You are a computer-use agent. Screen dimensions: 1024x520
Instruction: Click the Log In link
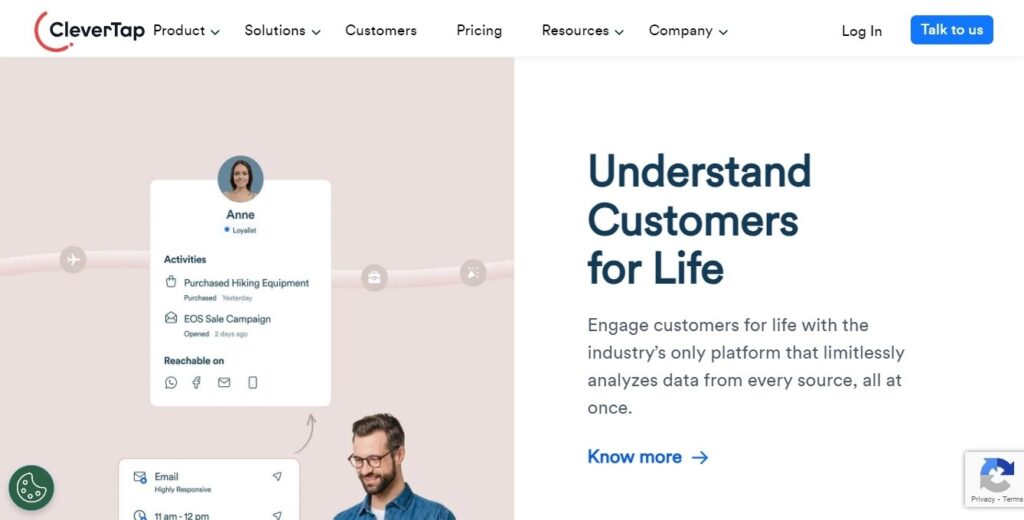point(861,31)
